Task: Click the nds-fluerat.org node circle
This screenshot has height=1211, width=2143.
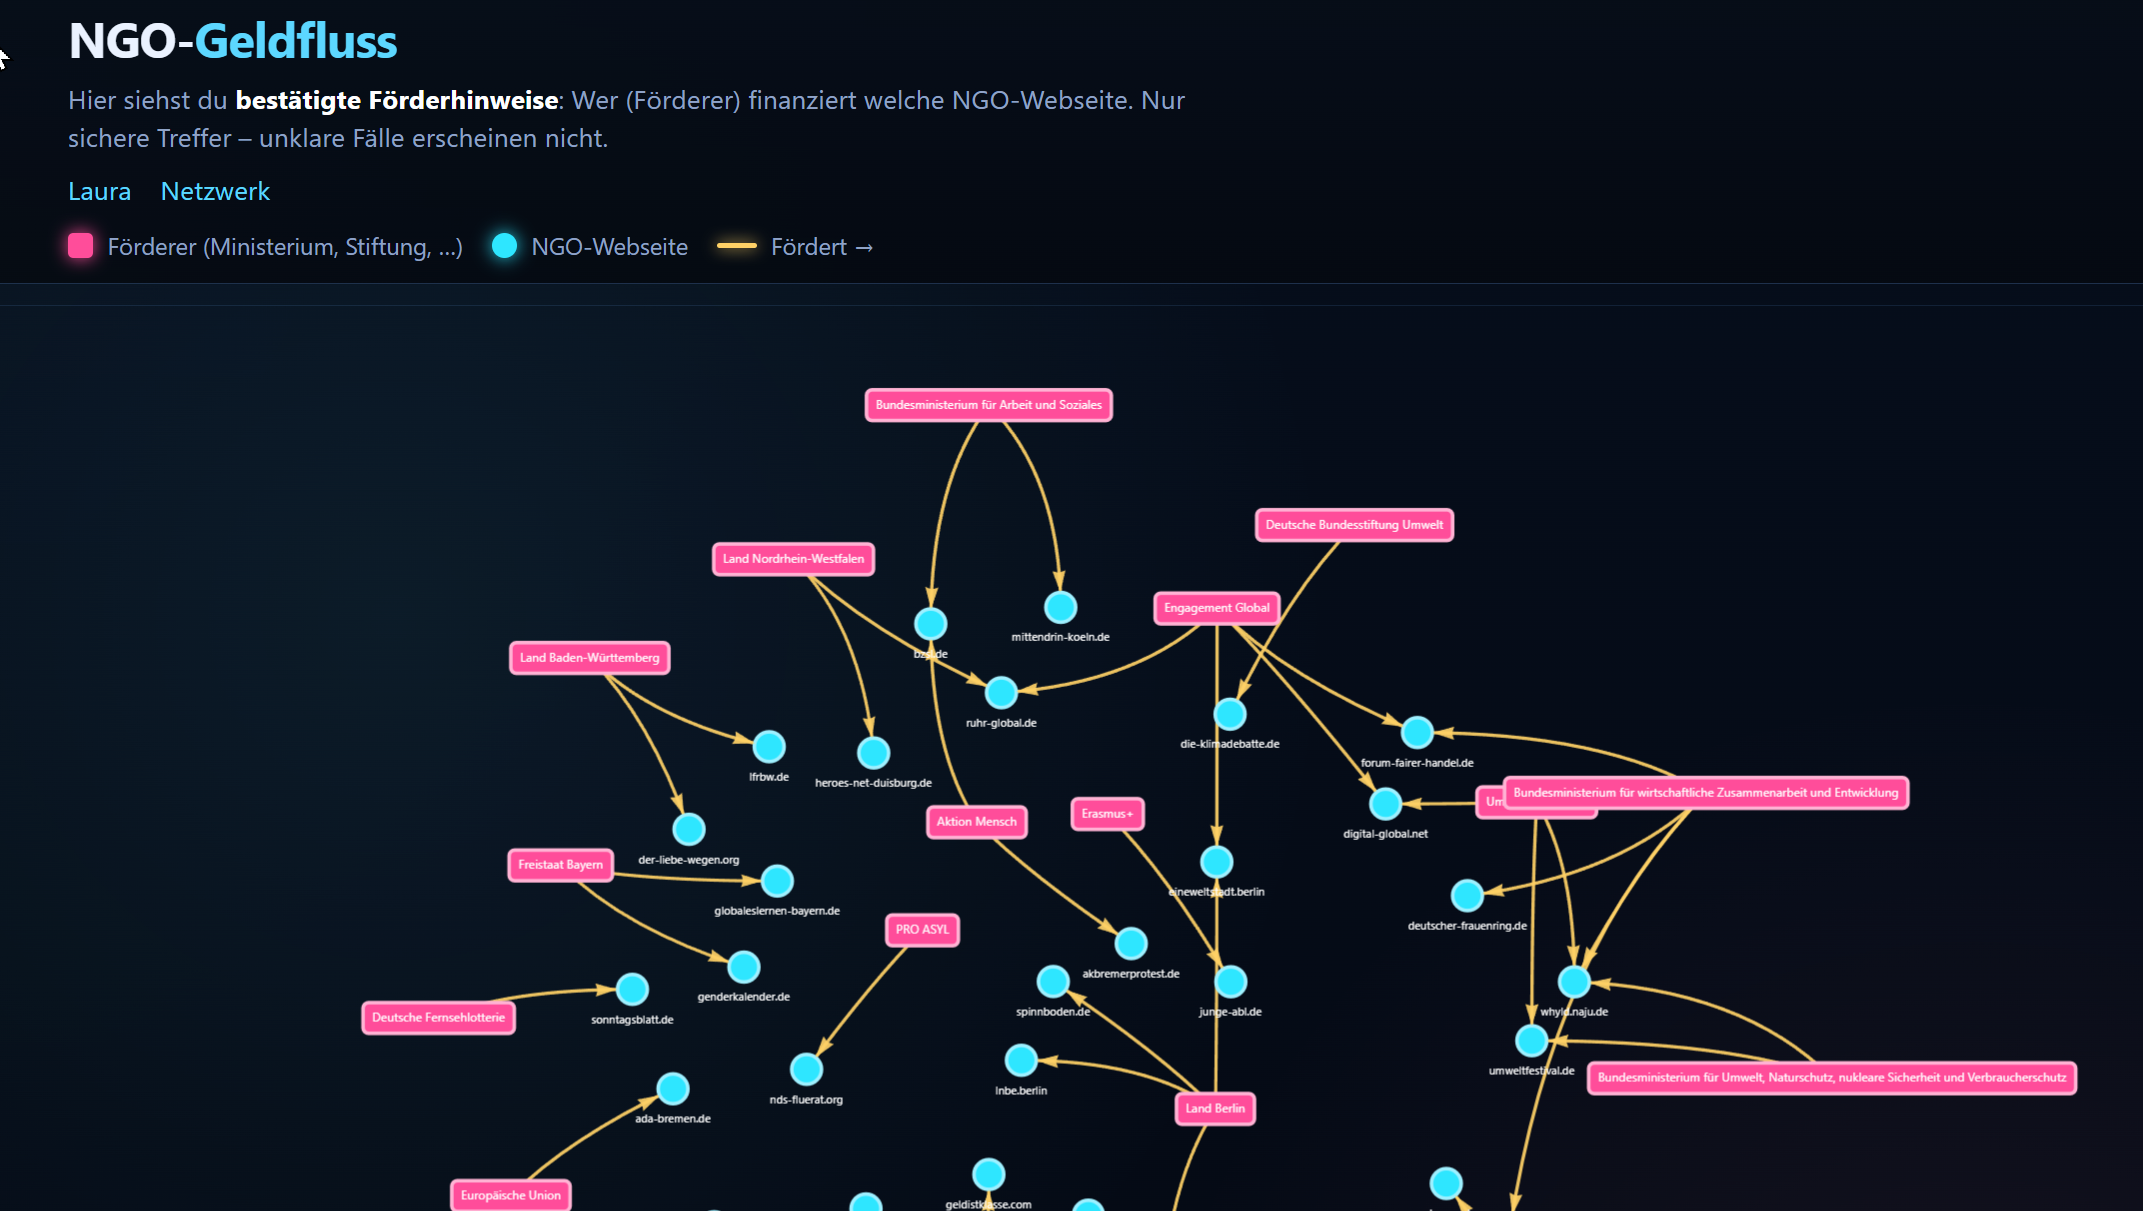Action: click(x=806, y=1069)
